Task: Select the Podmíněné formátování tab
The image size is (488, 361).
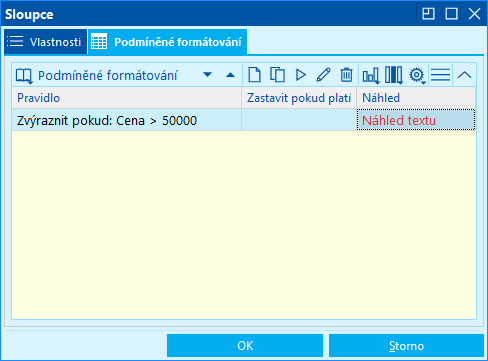Action: tap(167, 42)
